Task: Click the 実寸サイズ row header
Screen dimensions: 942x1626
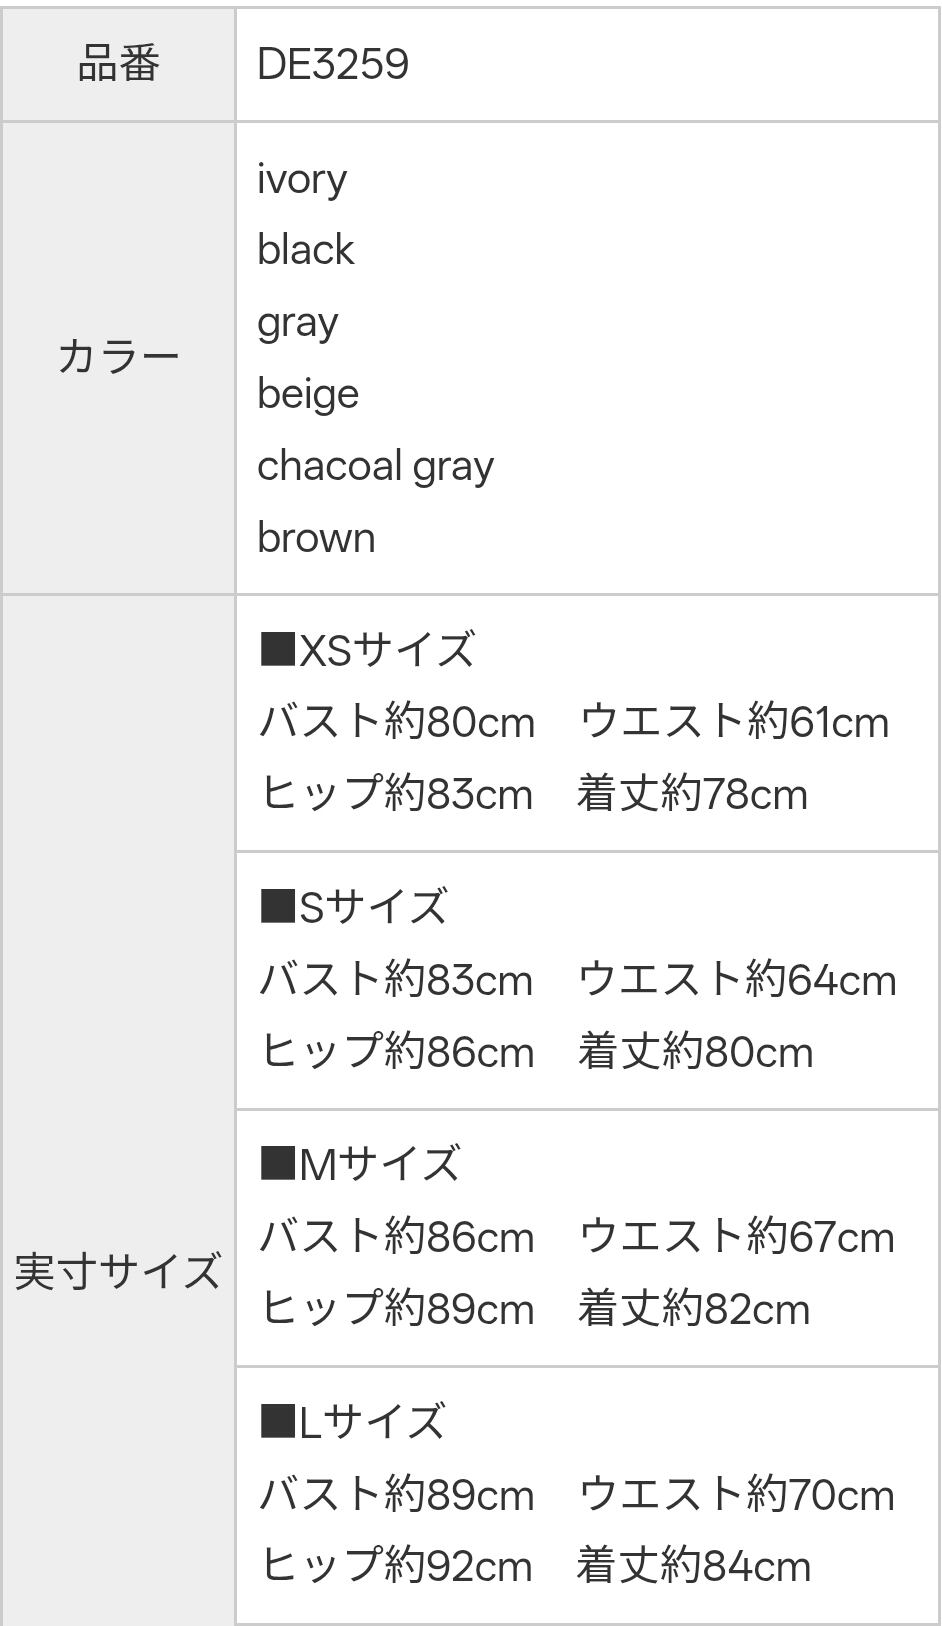Action: (x=118, y=1272)
